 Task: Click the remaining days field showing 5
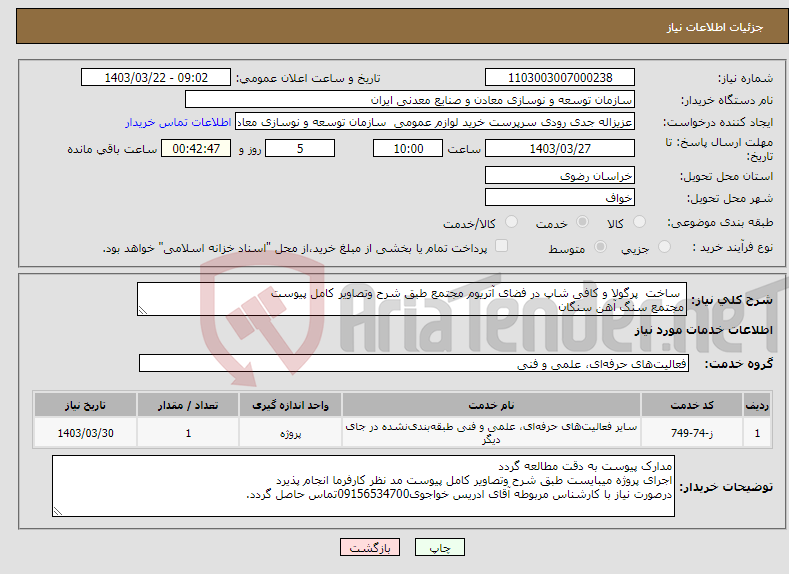click(x=300, y=148)
